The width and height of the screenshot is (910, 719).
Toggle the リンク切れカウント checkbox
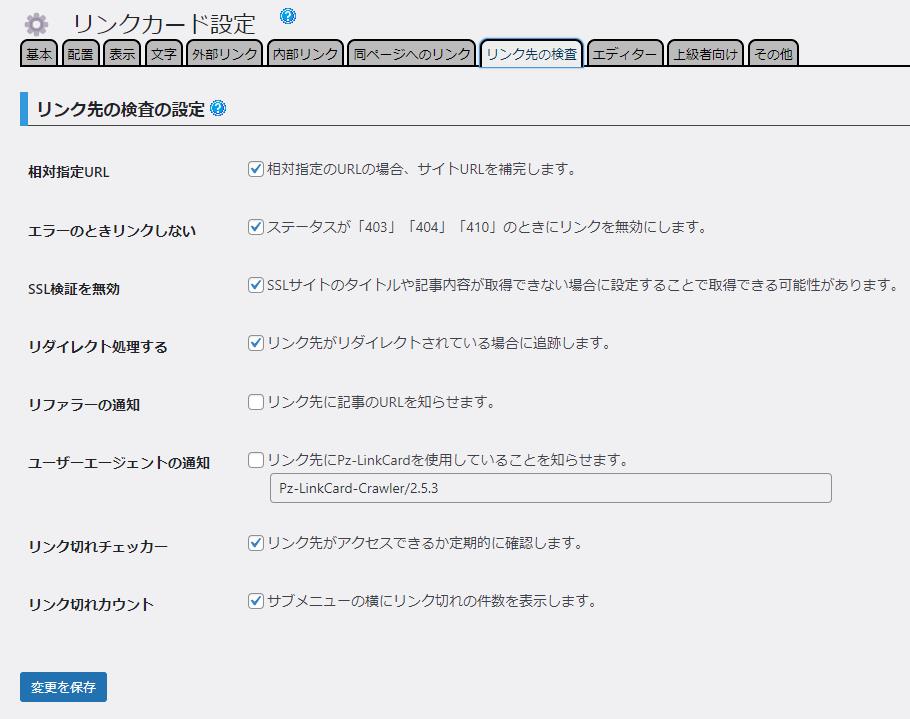[x=256, y=601]
